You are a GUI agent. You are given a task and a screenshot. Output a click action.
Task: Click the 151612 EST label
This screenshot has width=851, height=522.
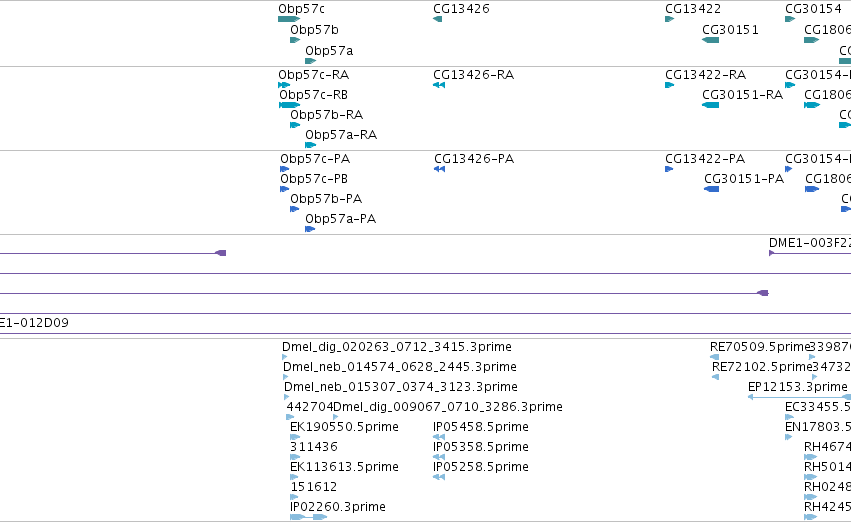(x=314, y=487)
